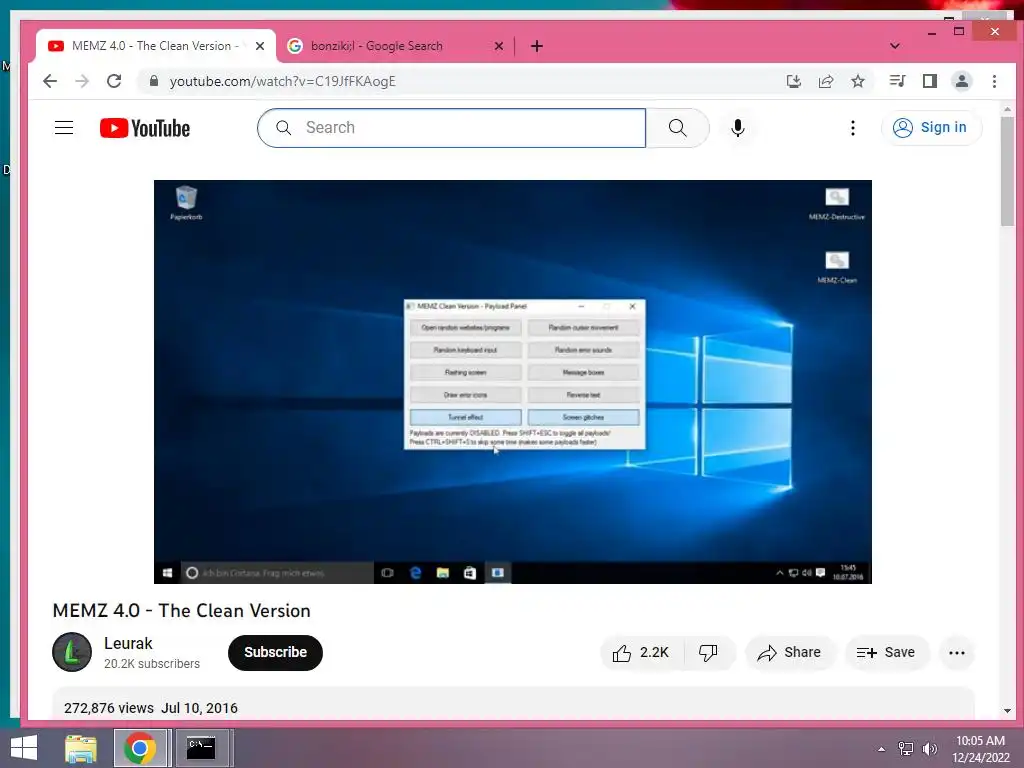Open Command Prompt taskbar icon
This screenshot has height=768, width=1024.
coord(201,748)
